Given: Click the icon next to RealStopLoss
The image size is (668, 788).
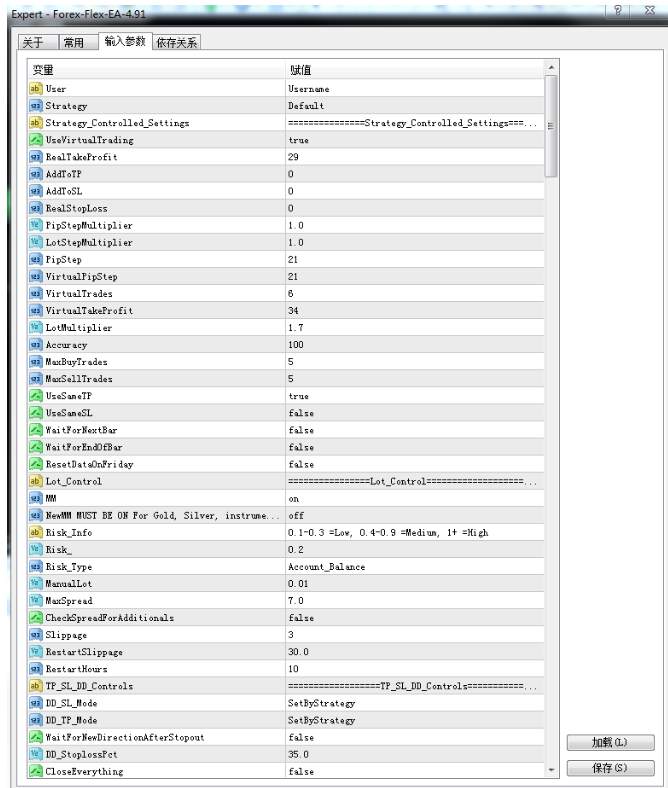Looking at the screenshot, I should tap(35, 209).
